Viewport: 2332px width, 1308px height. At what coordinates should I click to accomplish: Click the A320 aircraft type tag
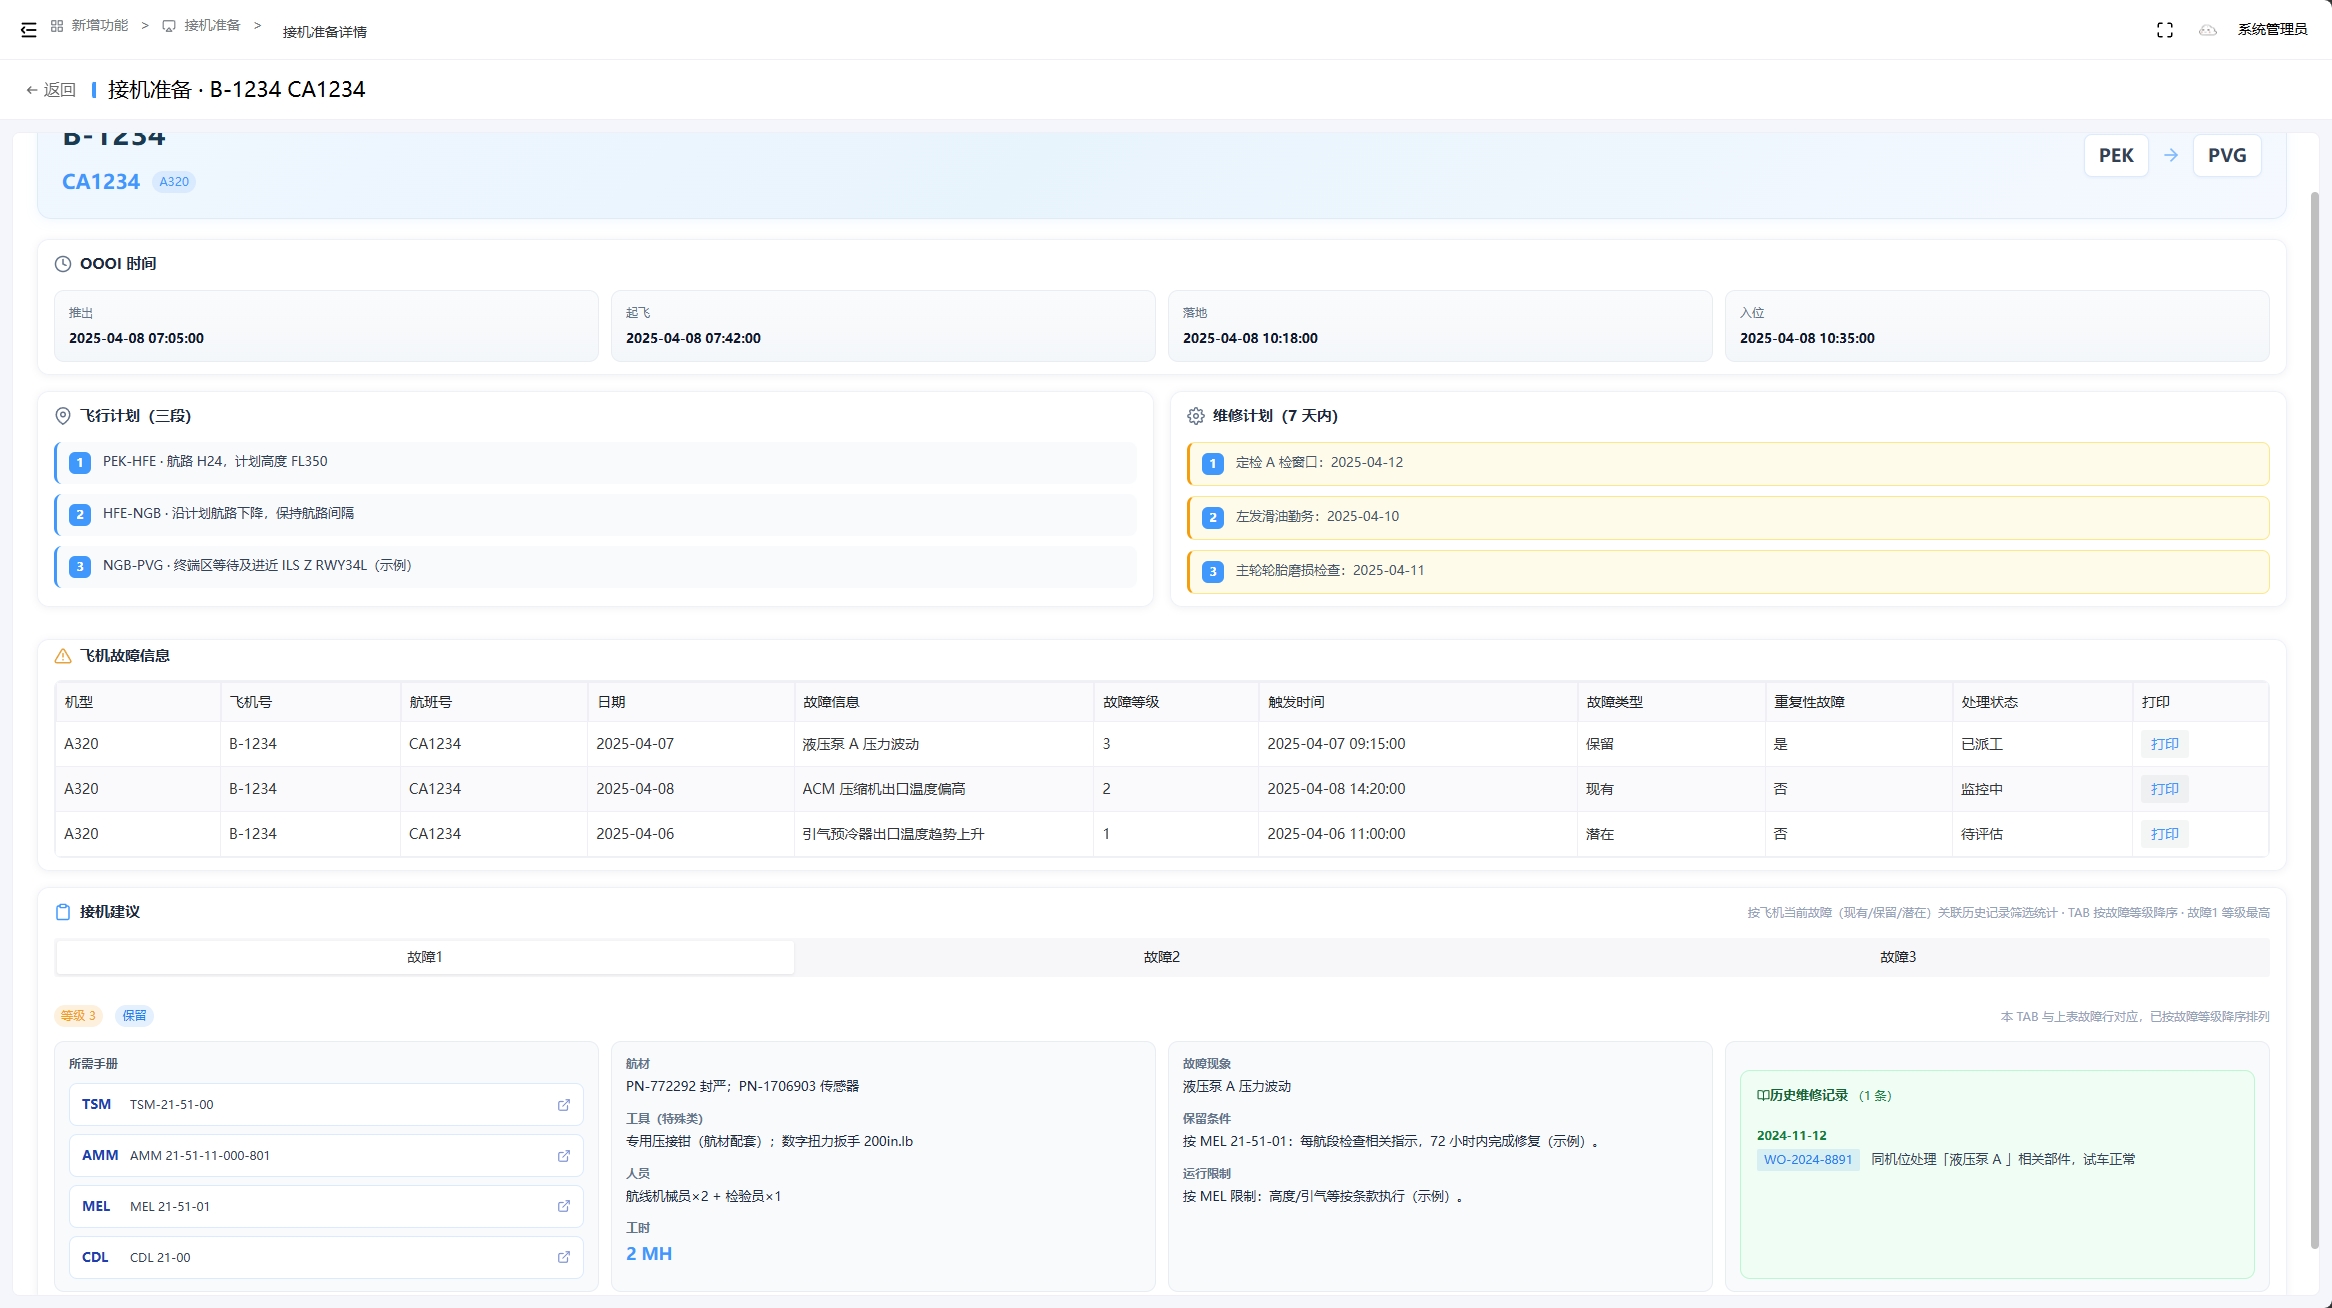pos(174,182)
